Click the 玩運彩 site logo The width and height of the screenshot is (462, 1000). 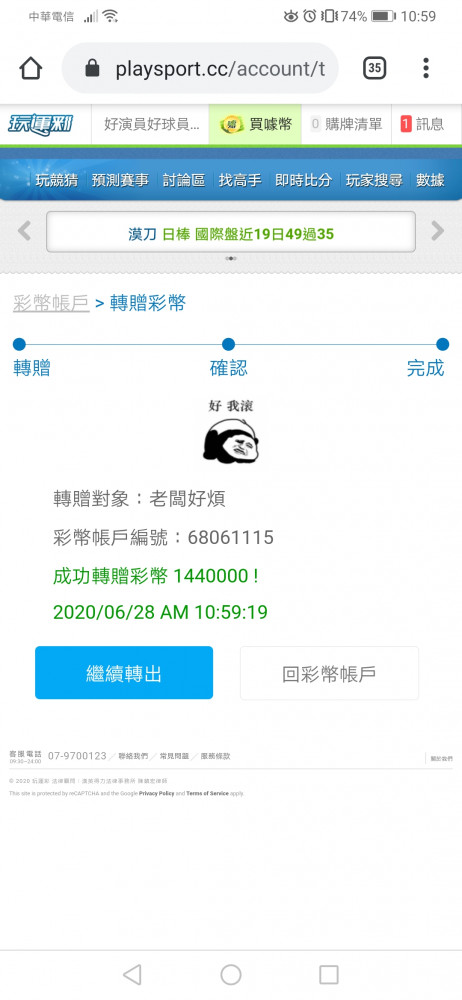tap(41, 124)
